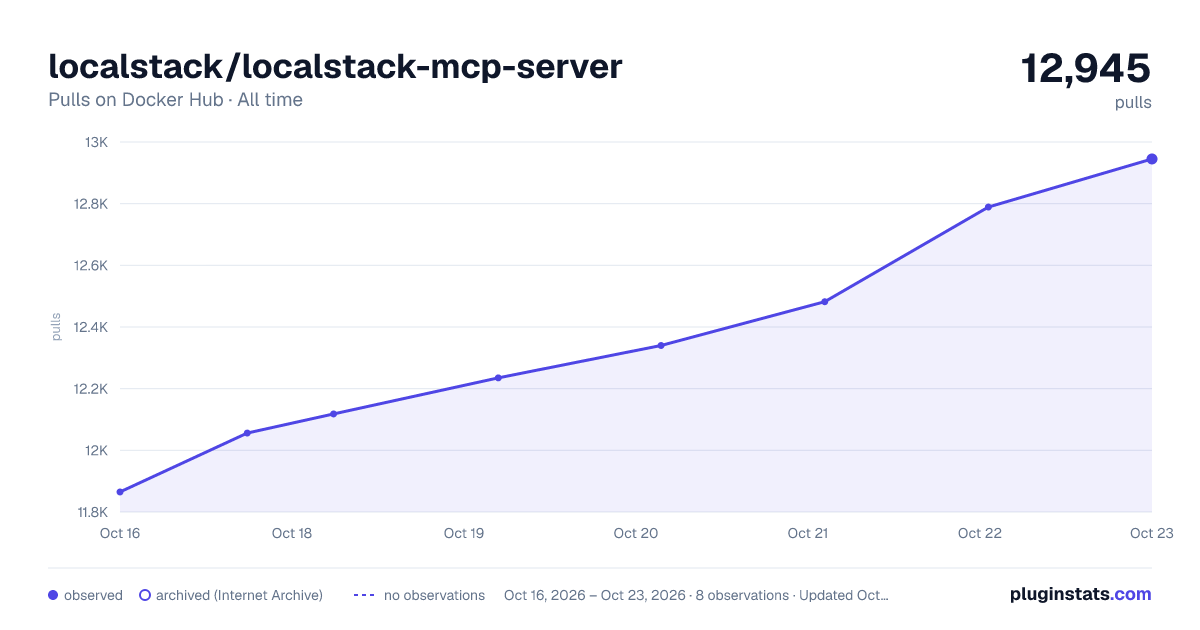The image size is (1200, 630).
Task: Click the hollow 'archived' legend circle
Action: [145, 595]
